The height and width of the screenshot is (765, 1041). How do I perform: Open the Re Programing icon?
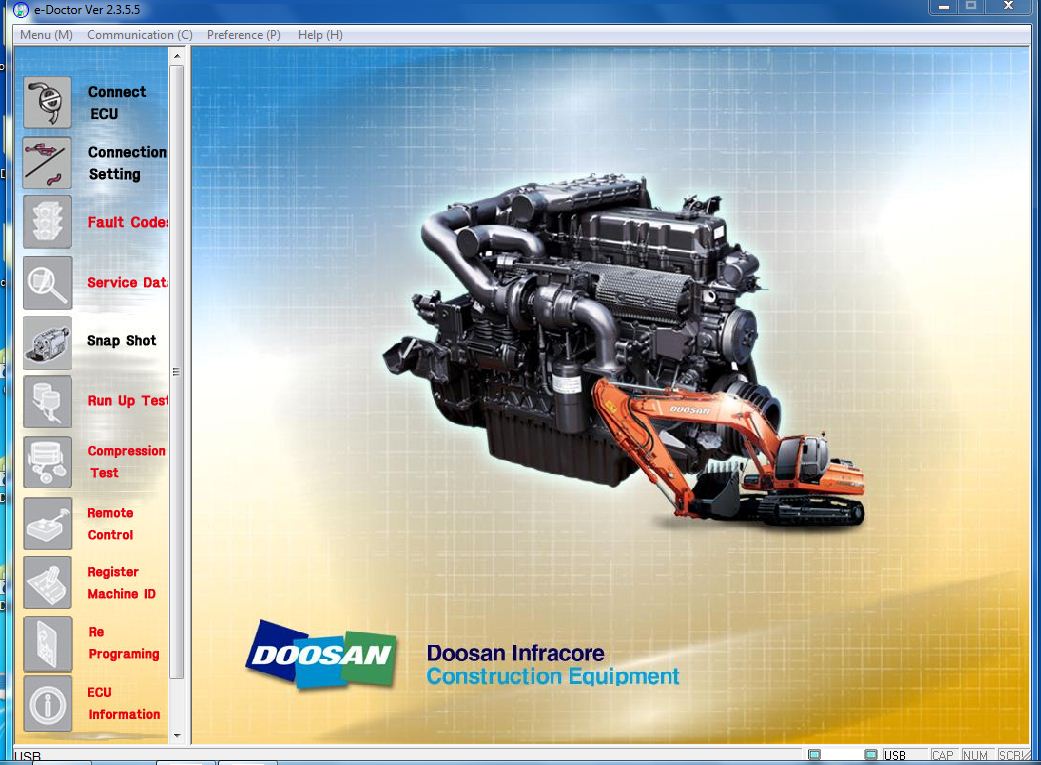[x=47, y=643]
